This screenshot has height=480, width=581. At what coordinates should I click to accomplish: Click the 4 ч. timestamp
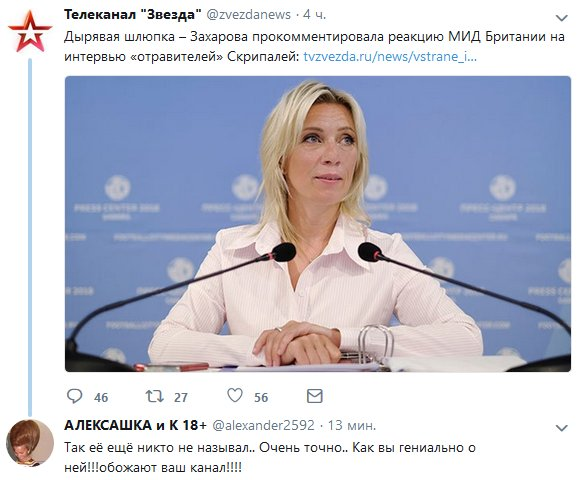coord(315,15)
